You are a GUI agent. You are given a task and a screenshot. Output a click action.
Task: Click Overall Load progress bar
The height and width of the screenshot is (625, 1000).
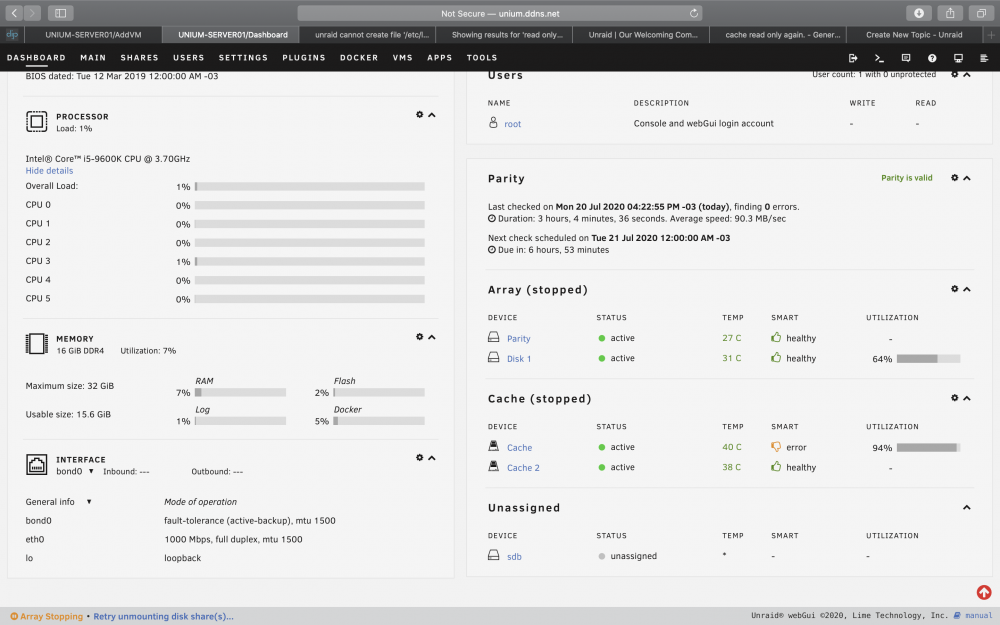(310, 187)
